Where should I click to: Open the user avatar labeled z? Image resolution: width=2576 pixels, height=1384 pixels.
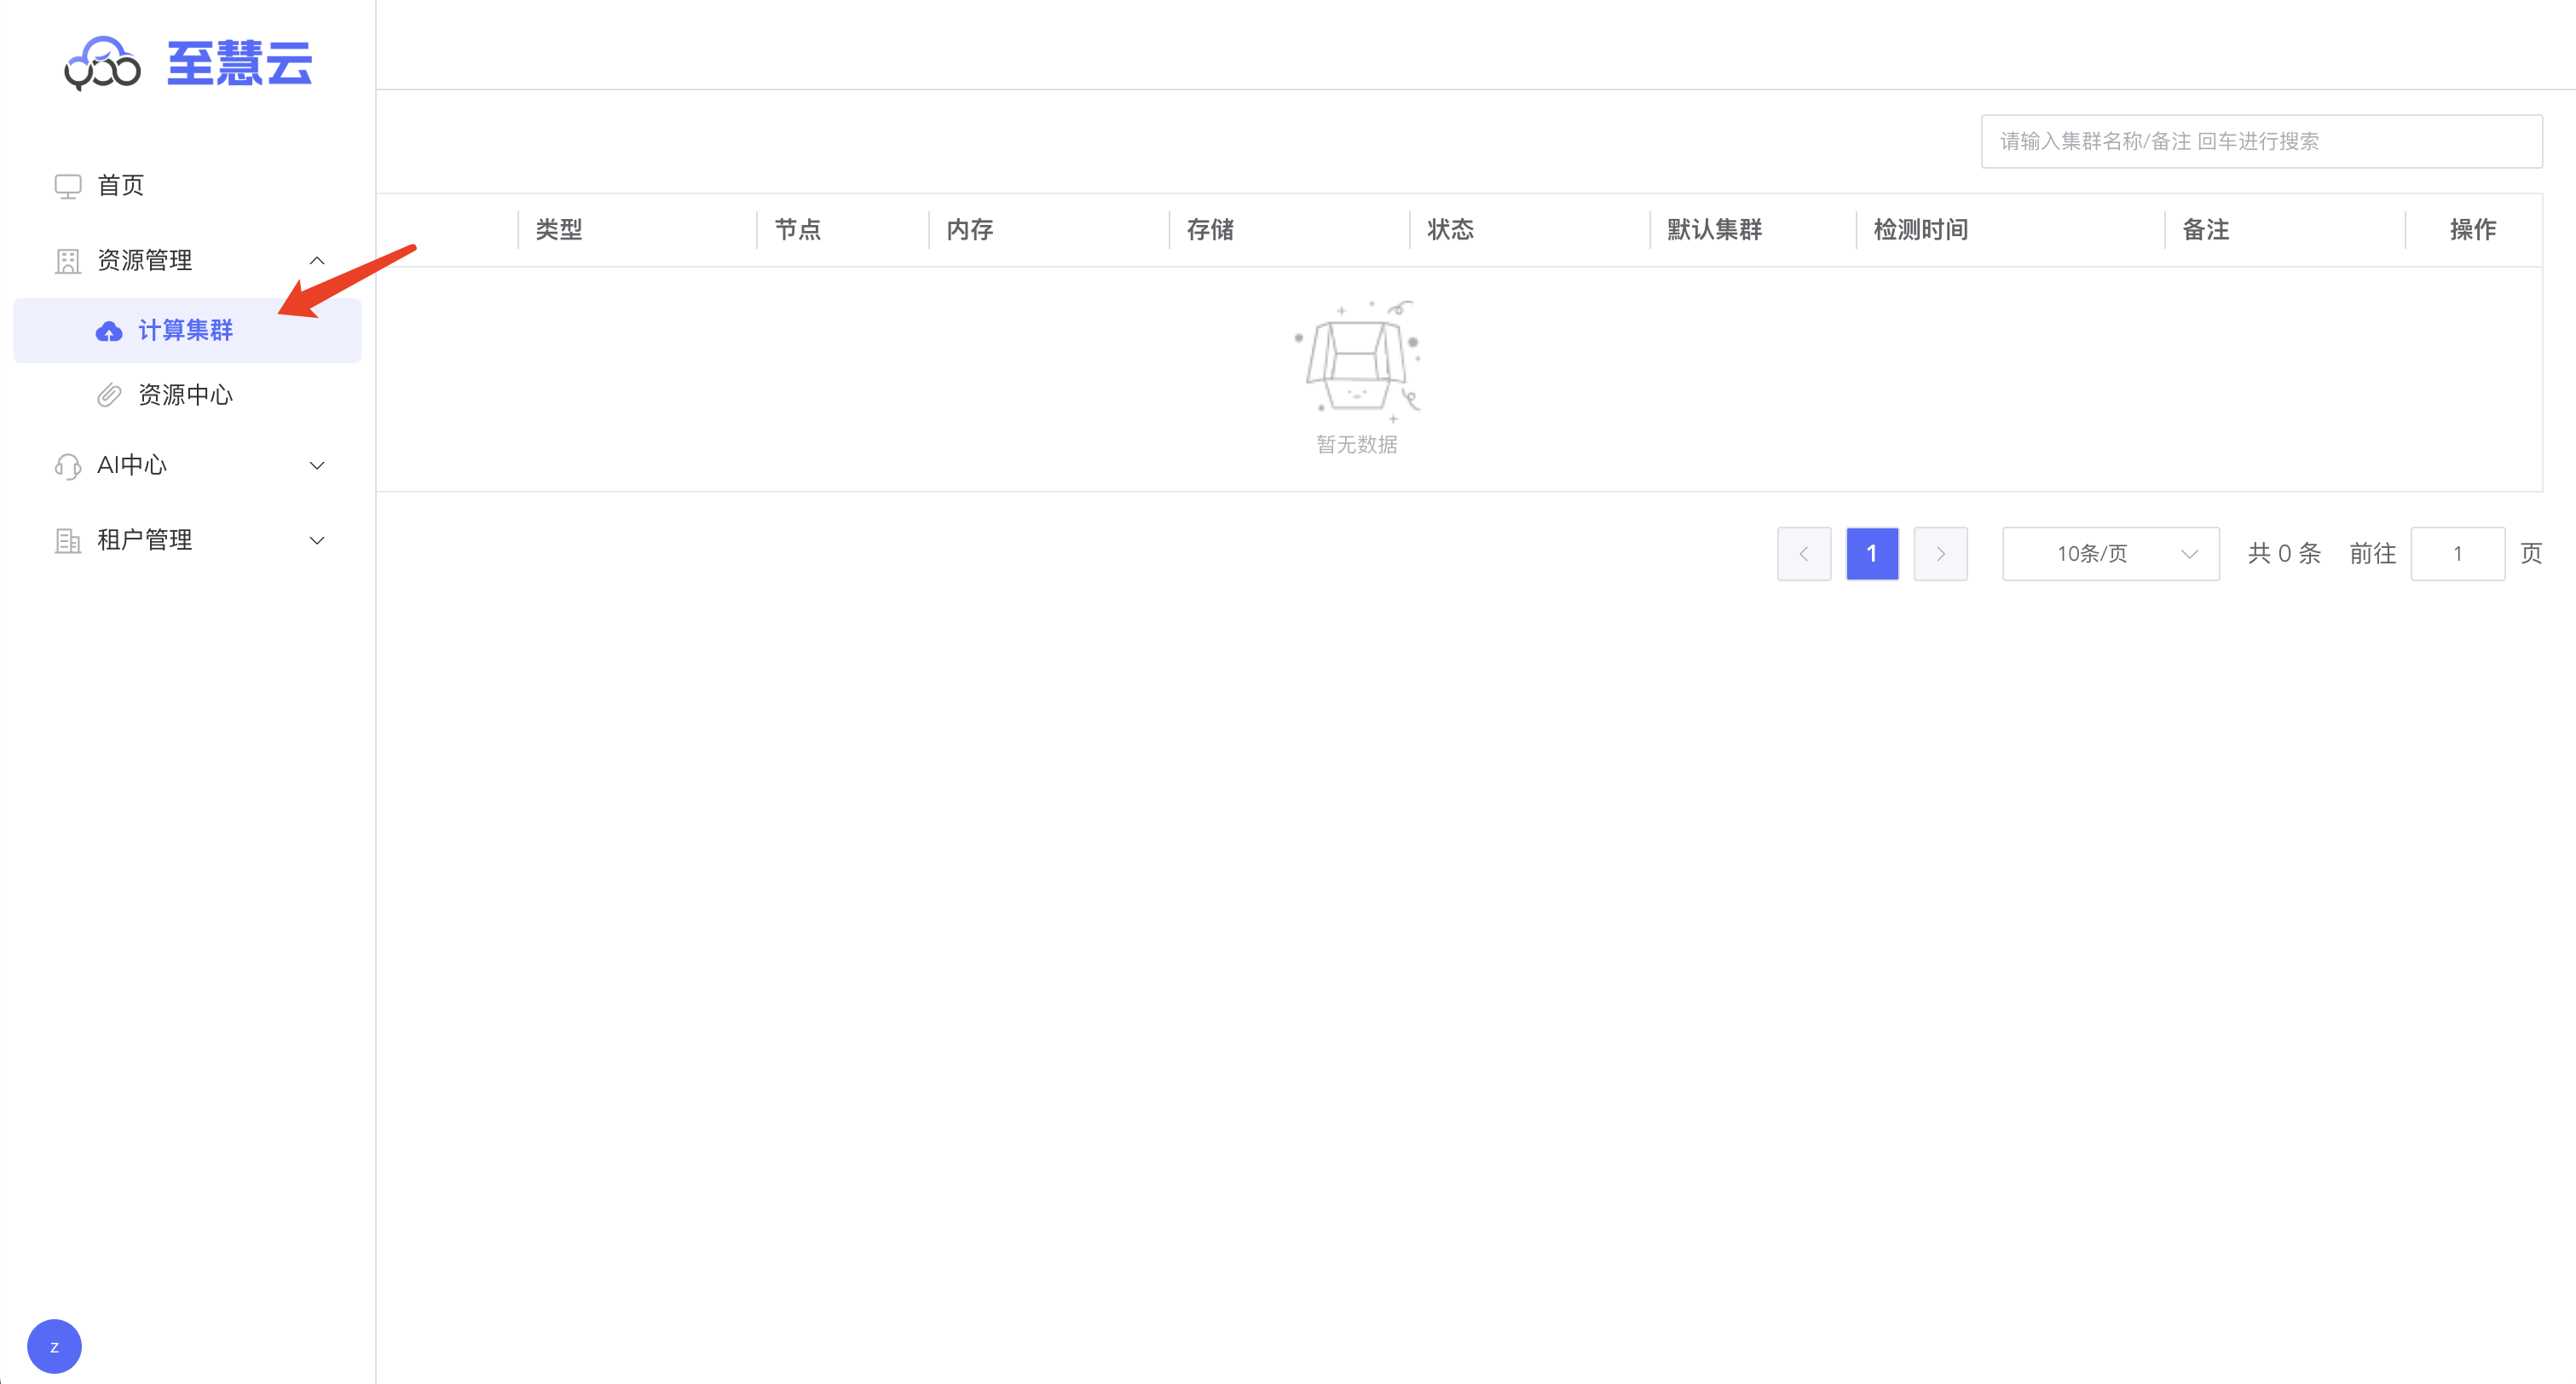(x=54, y=1346)
